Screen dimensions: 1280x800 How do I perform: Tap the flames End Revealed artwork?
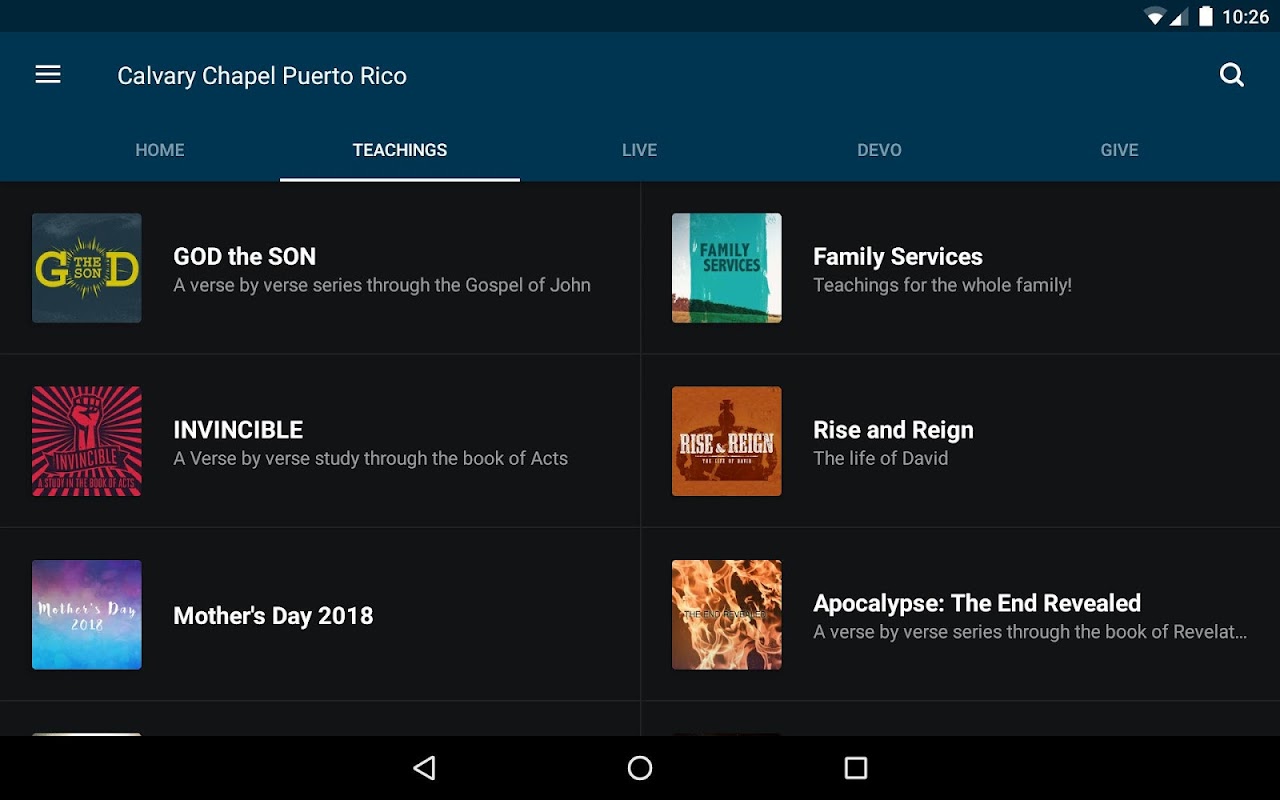(727, 615)
